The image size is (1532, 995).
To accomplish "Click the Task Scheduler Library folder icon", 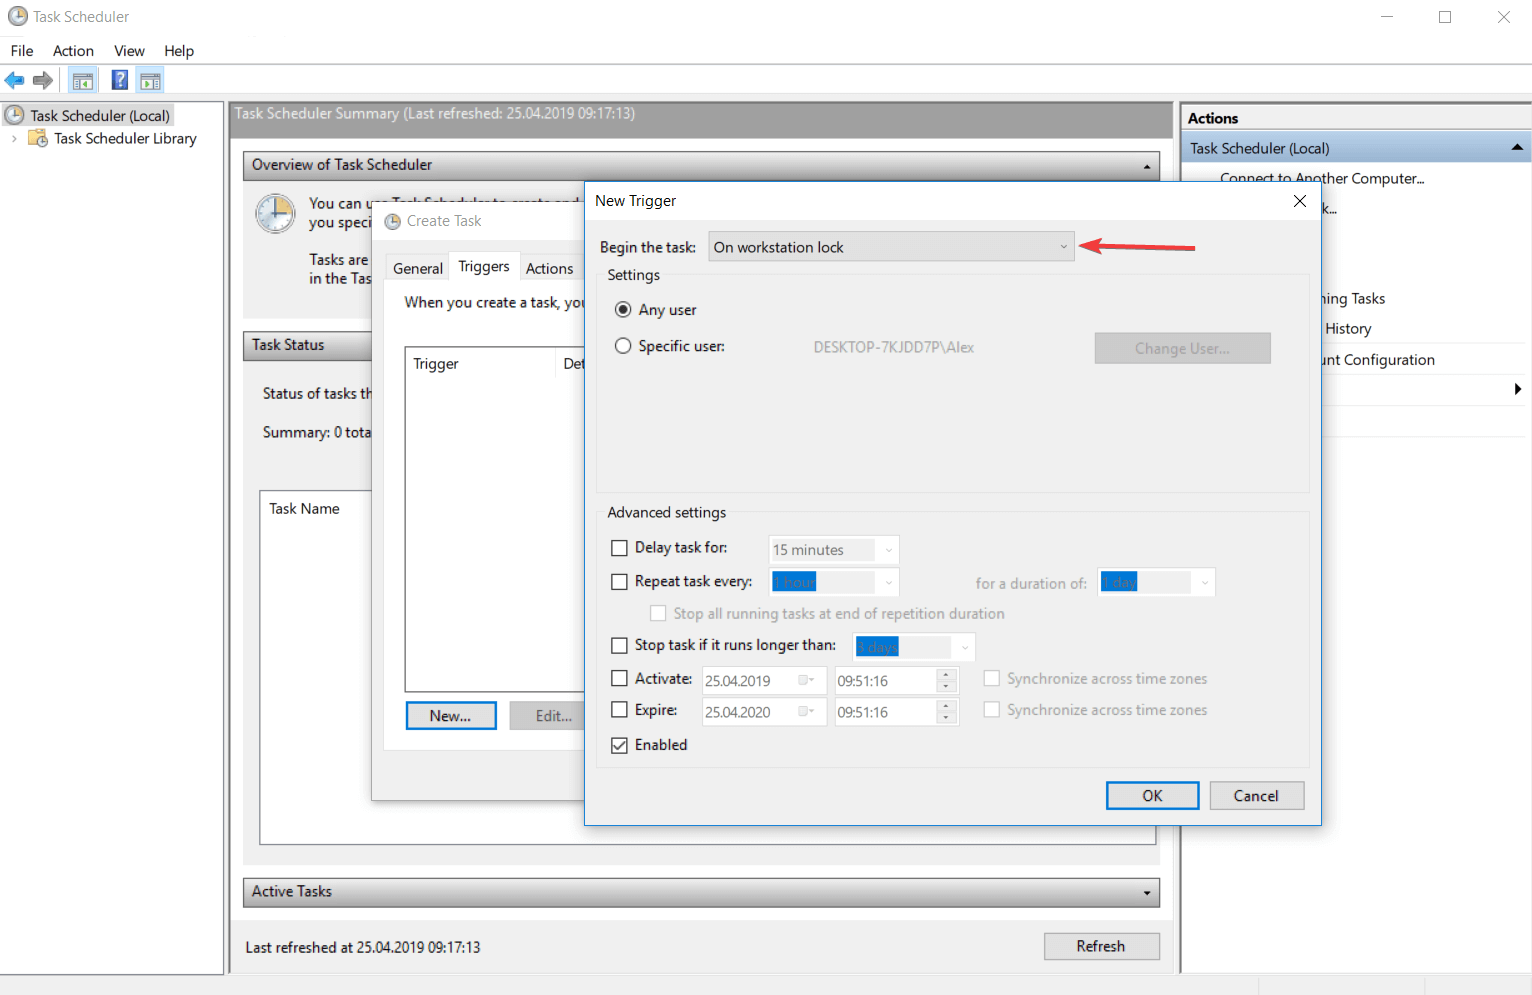I will pyautogui.click(x=37, y=138).
